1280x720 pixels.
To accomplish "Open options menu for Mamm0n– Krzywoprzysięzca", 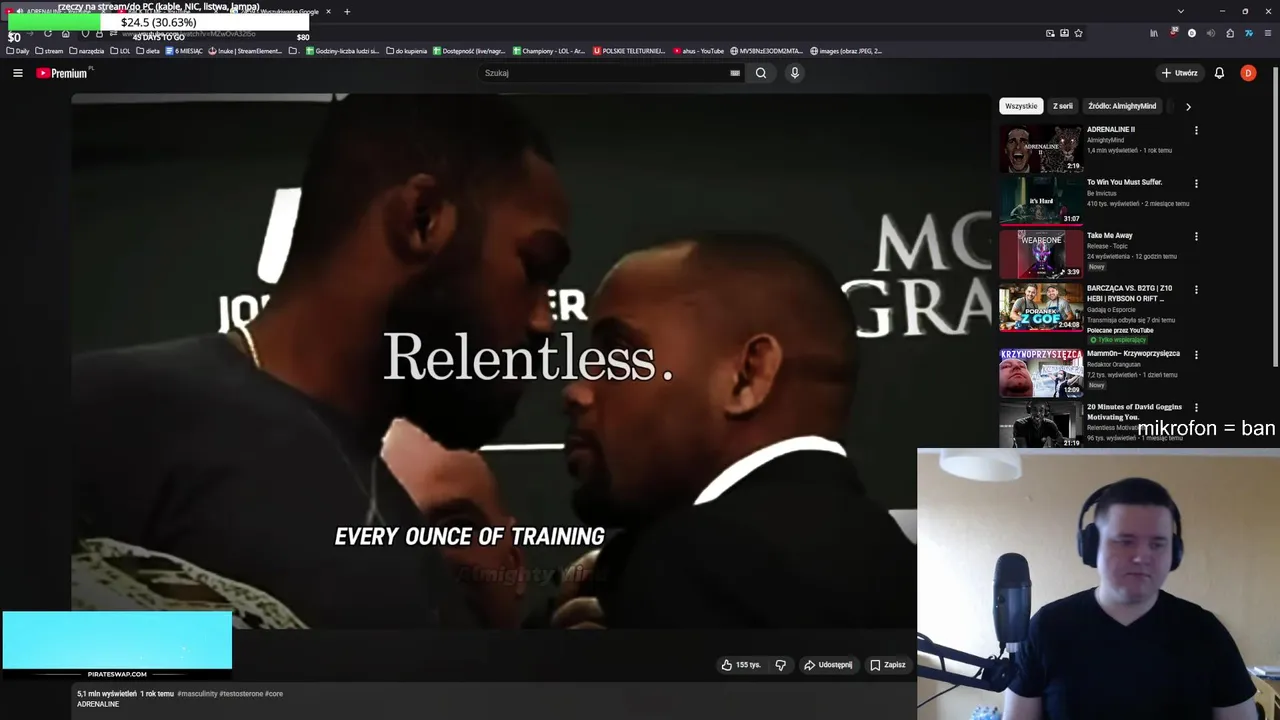I will pyautogui.click(x=1196, y=355).
